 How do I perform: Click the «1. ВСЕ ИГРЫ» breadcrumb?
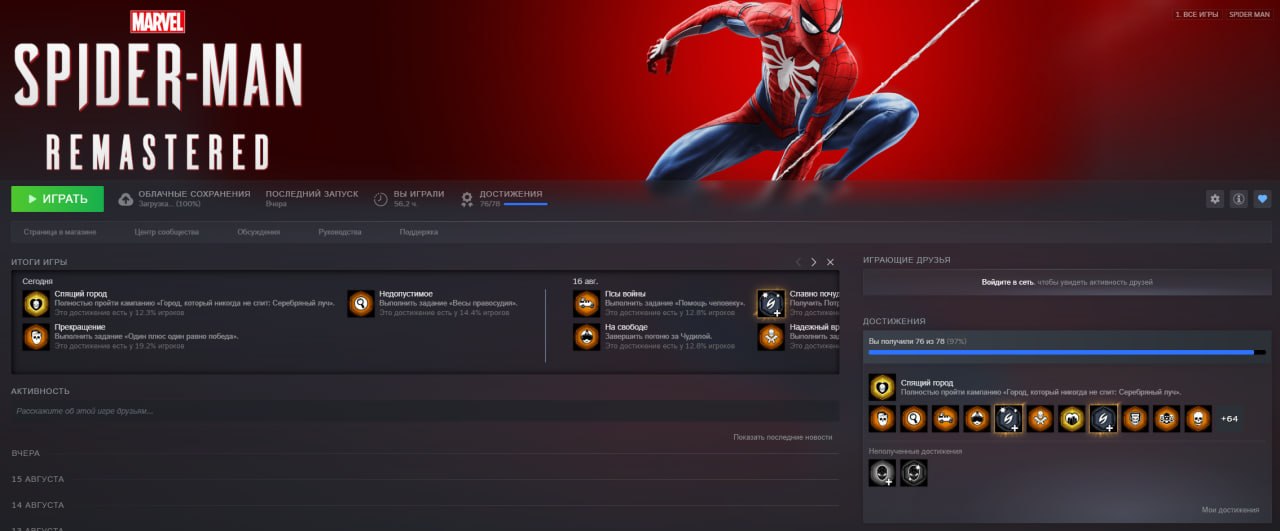pos(1197,15)
